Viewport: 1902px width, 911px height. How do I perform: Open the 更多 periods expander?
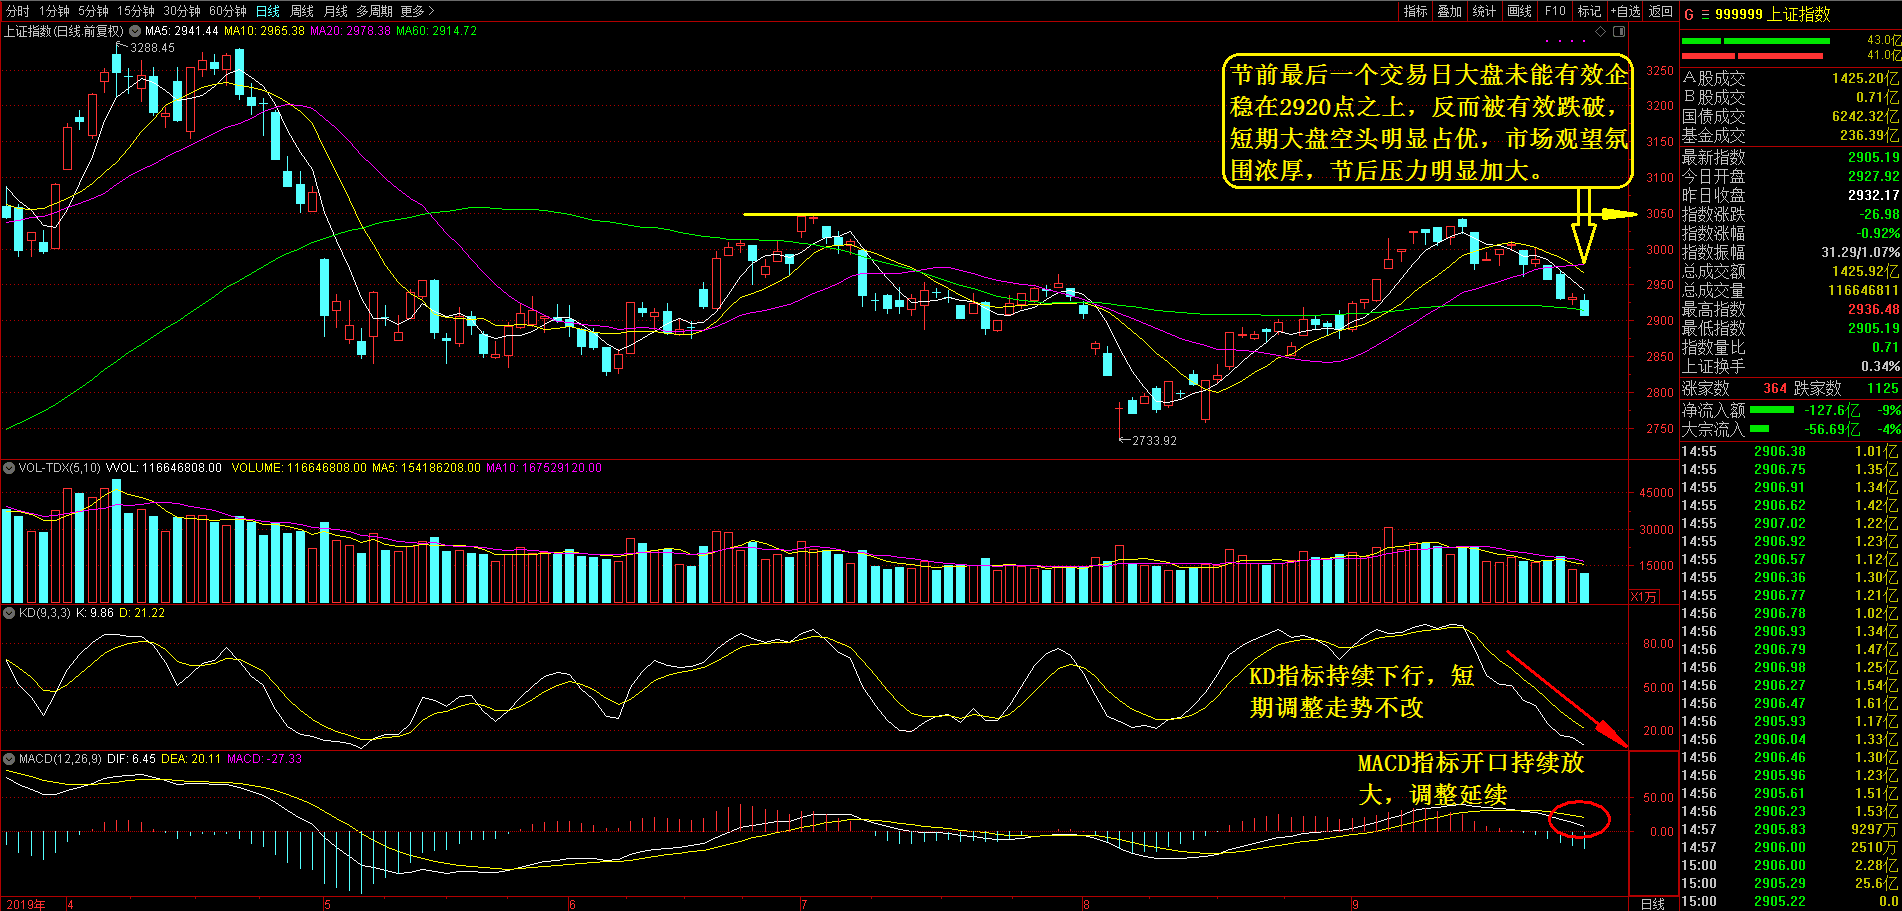point(417,11)
